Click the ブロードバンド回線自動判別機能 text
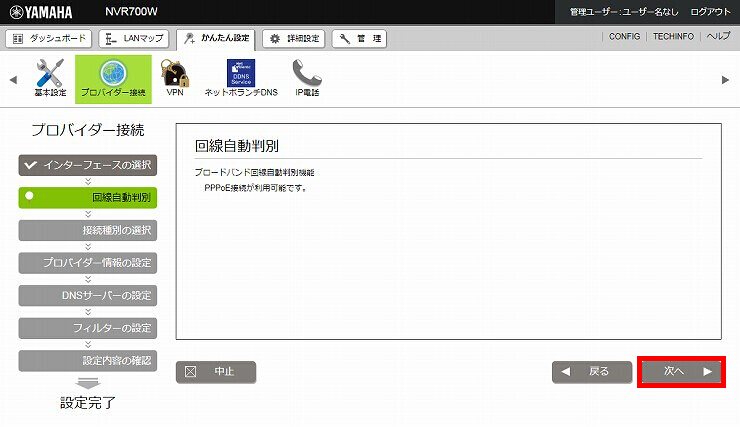Image resolution: width=740 pixels, height=427 pixels. [x=254, y=172]
